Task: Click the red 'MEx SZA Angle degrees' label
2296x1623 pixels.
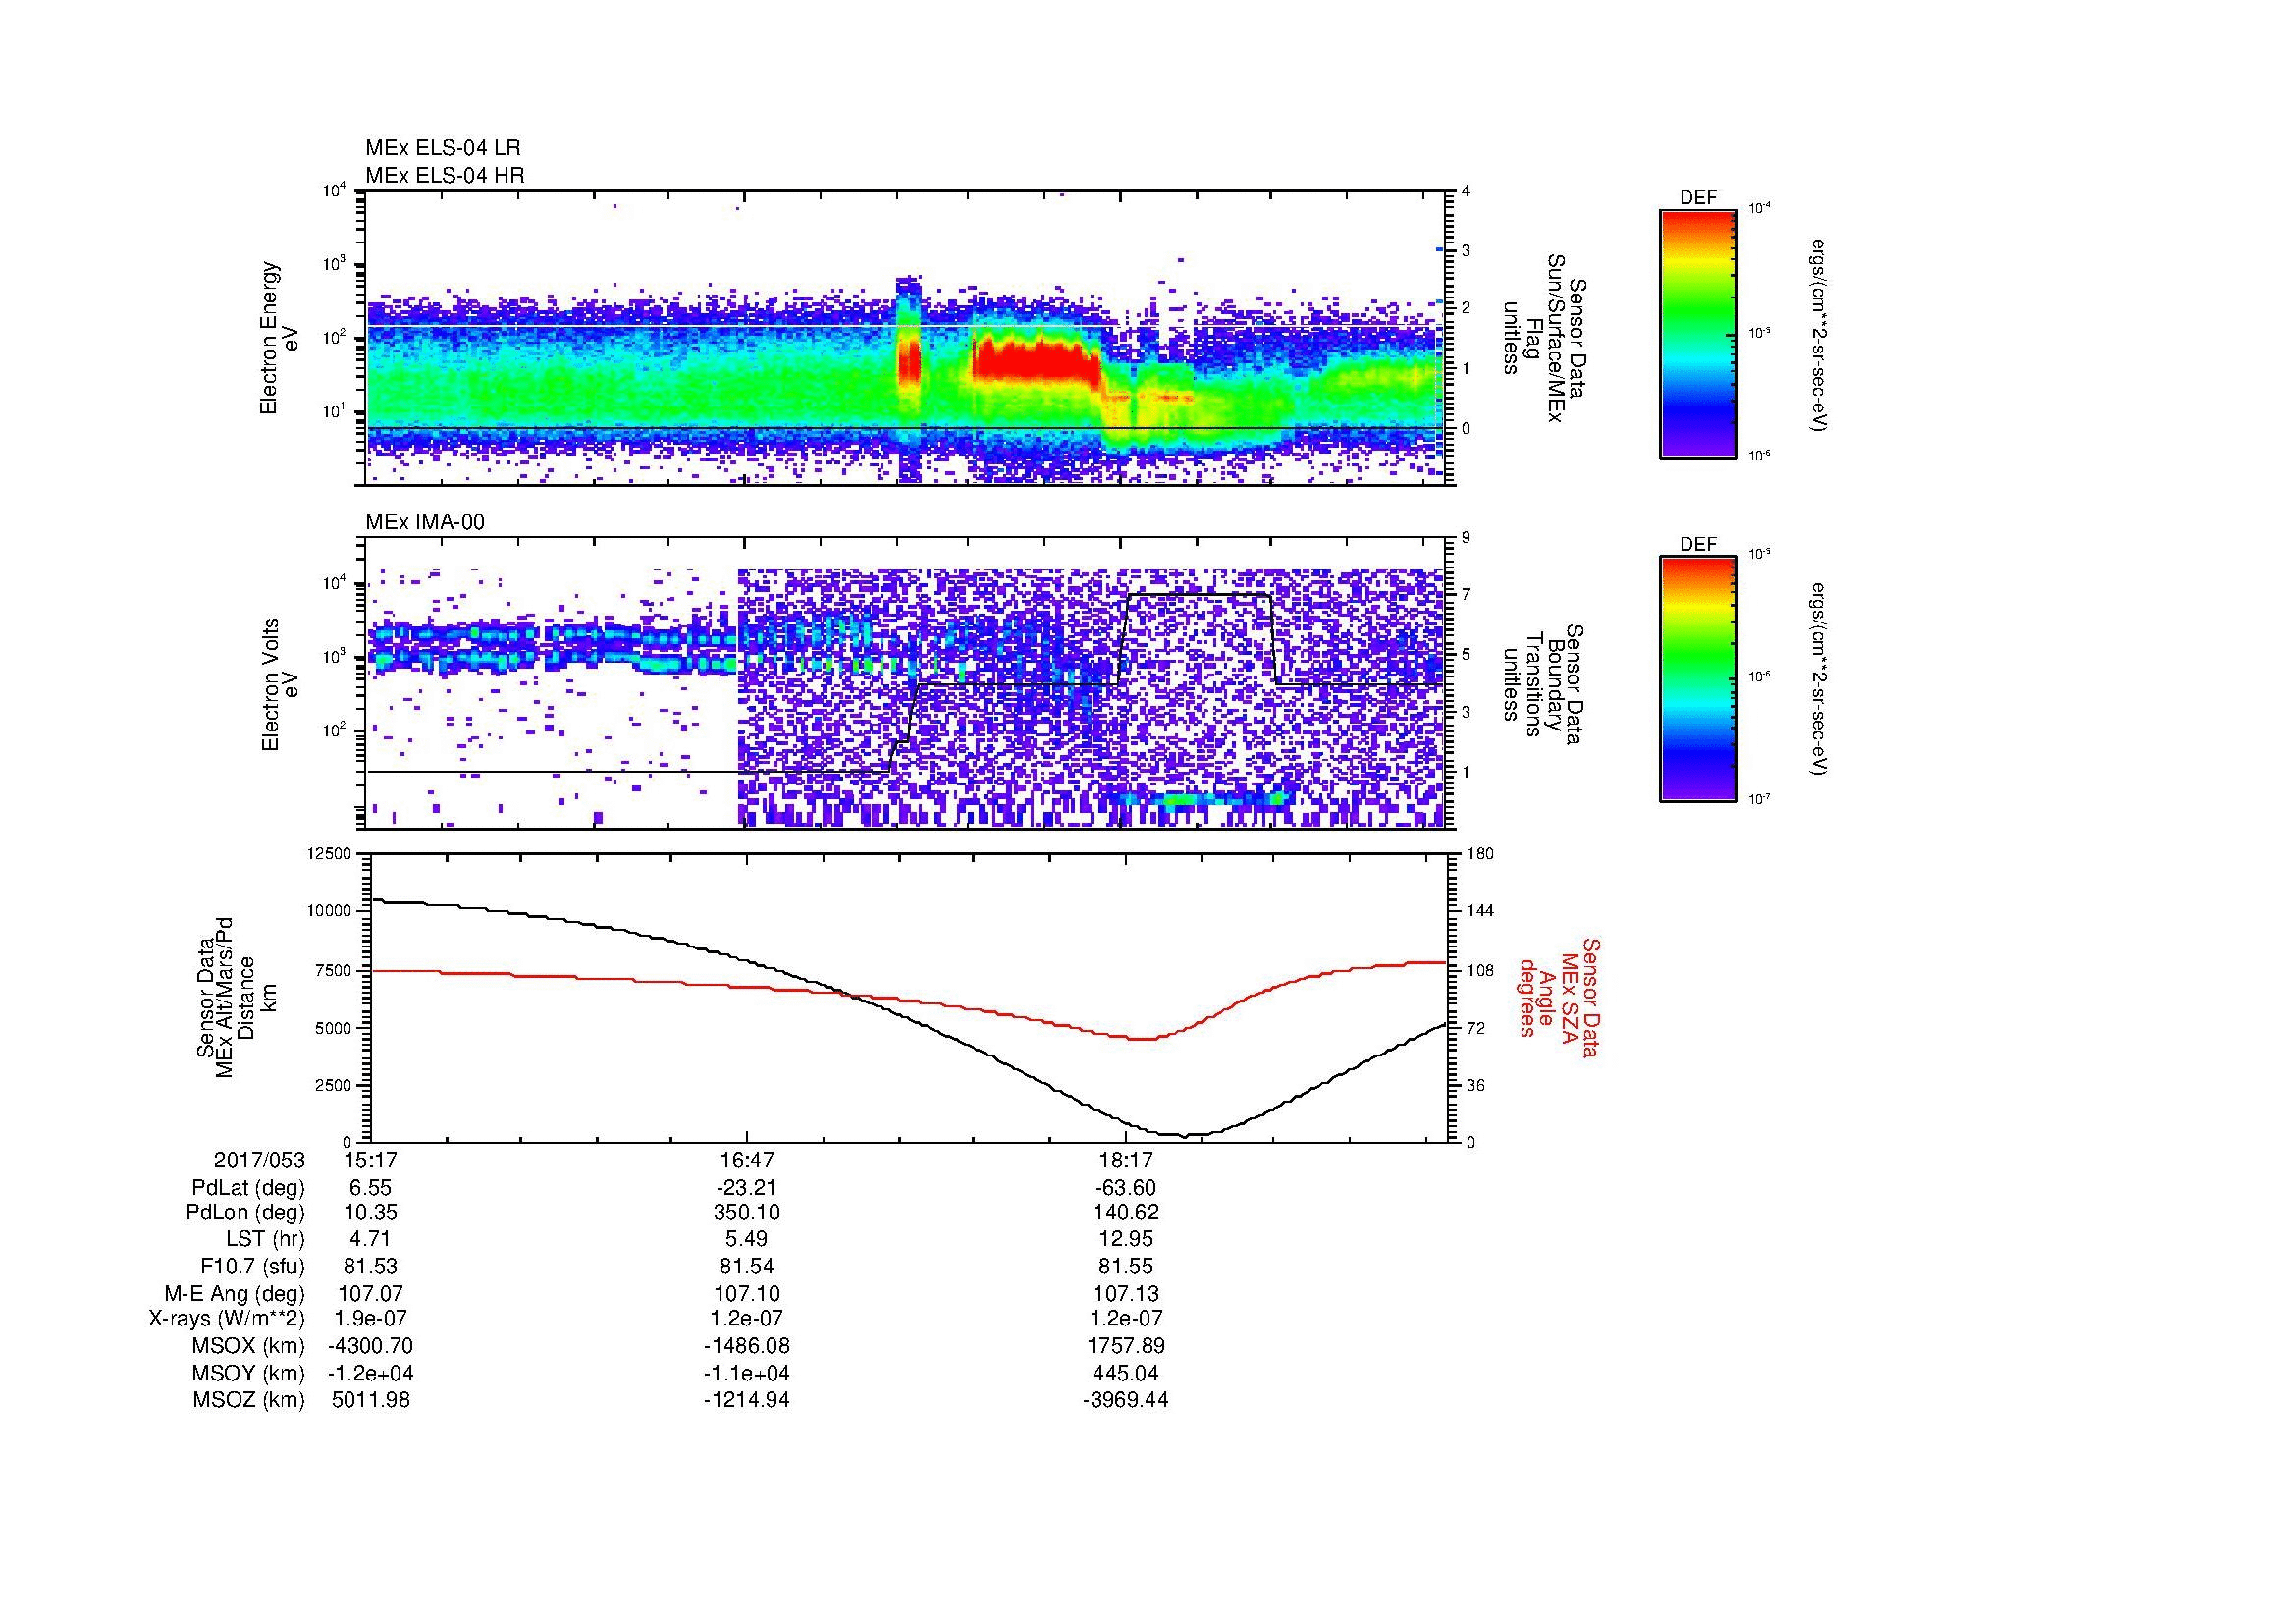Action: tap(1559, 997)
